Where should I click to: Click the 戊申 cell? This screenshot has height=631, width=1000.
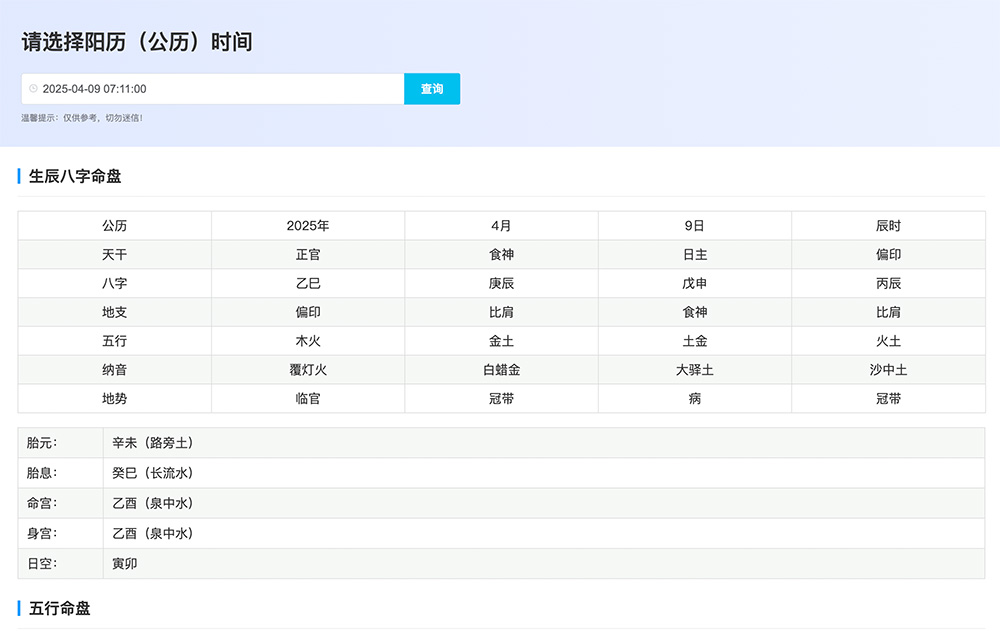click(x=695, y=283)
